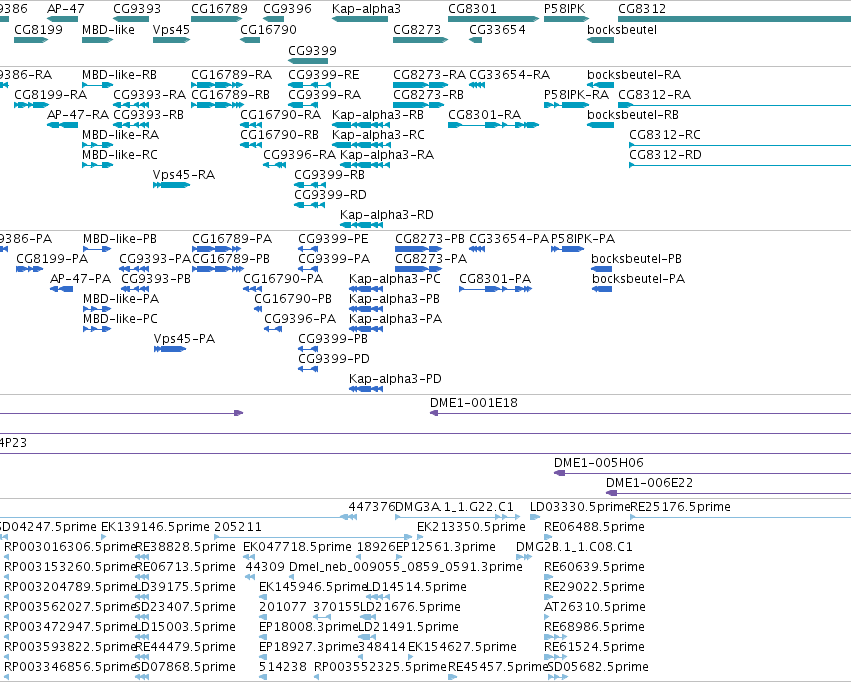Click the DME1-005H06 clone label
The image size is (851, 682).
[x=599, y=463]
